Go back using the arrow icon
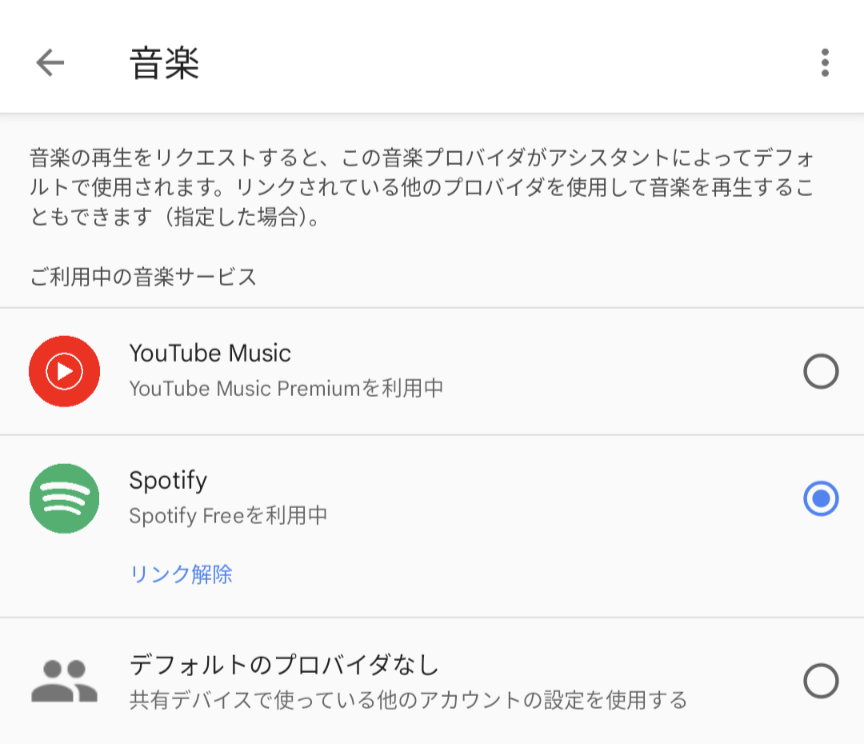 point(50,62)
